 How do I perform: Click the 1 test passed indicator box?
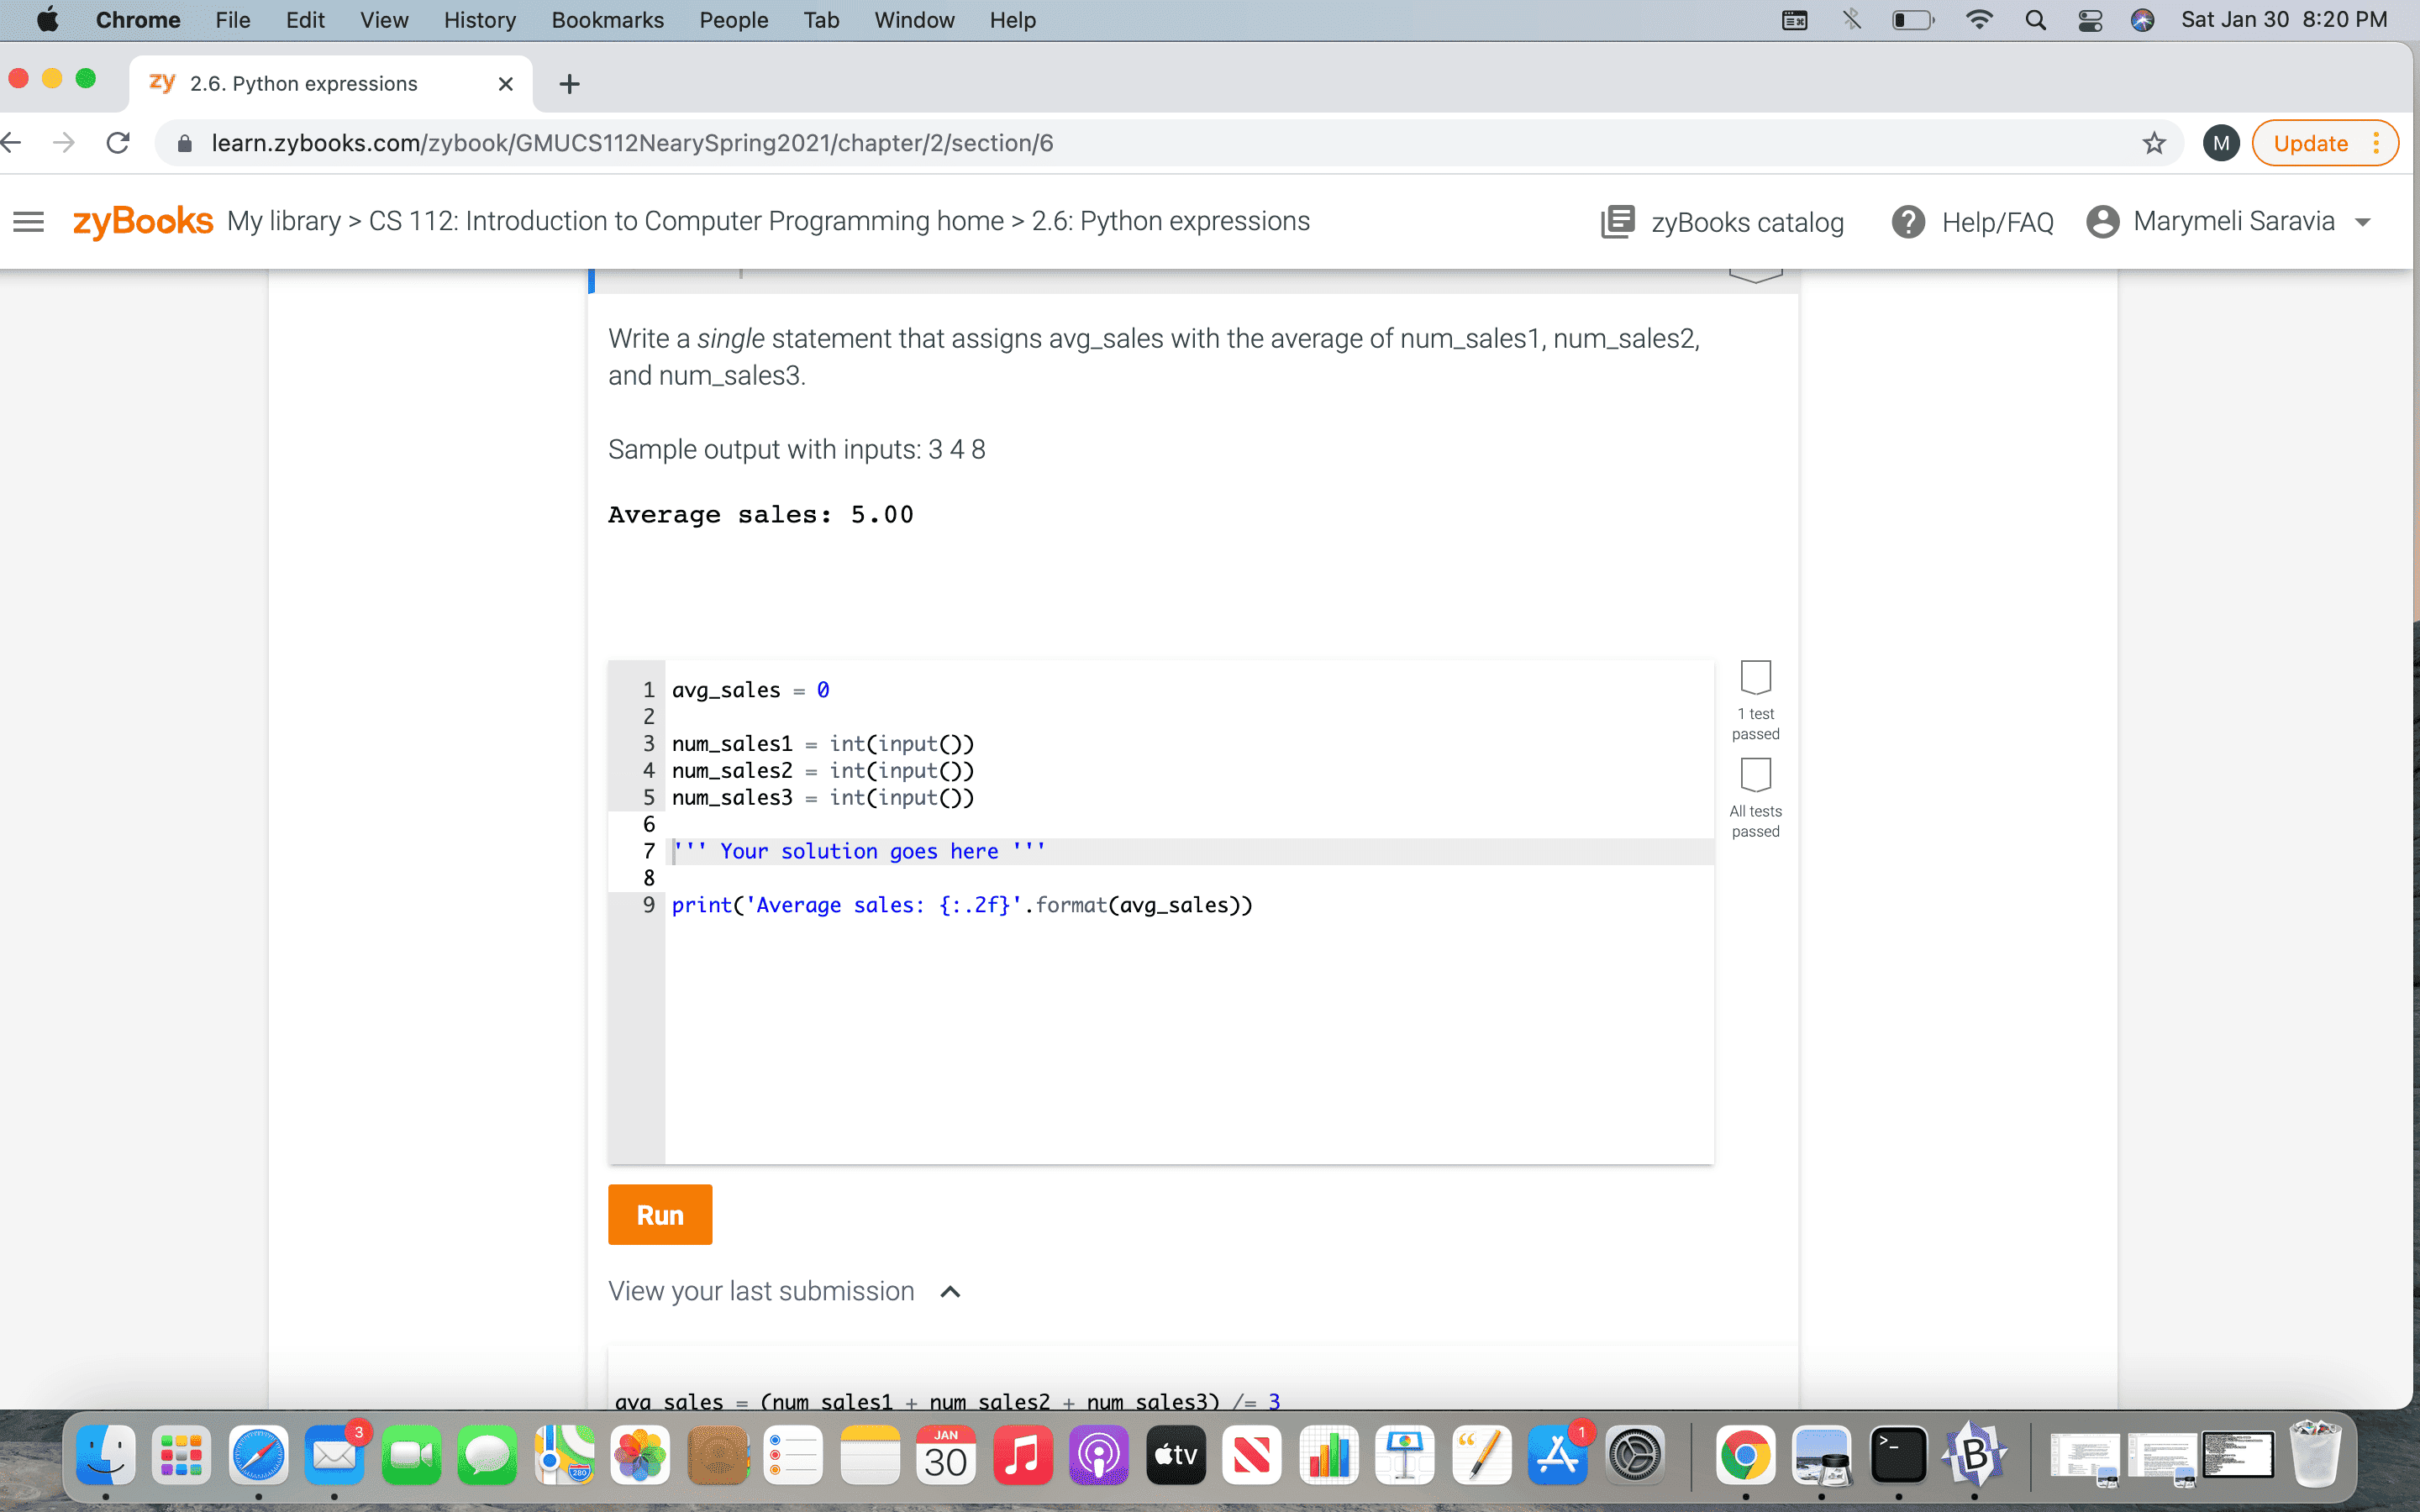pos(1755,677)
